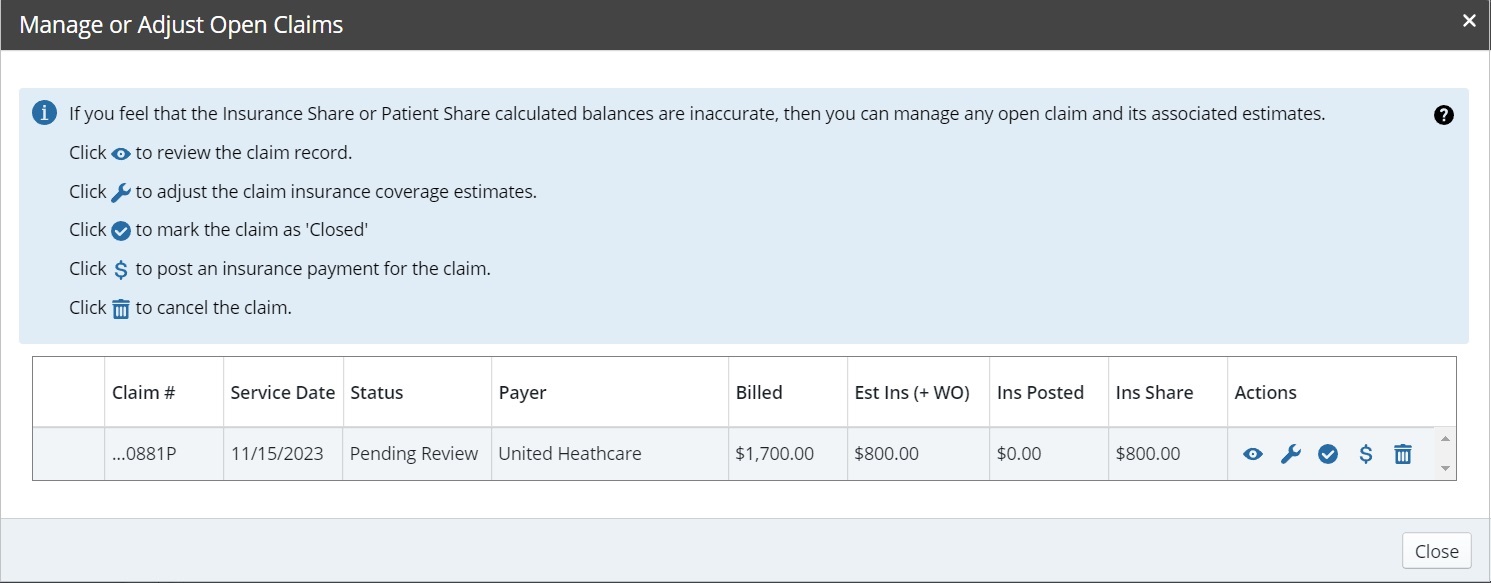The image size is (1491, 583).
Task: Click the info icon beside the instructions
Action: (43, 112)
